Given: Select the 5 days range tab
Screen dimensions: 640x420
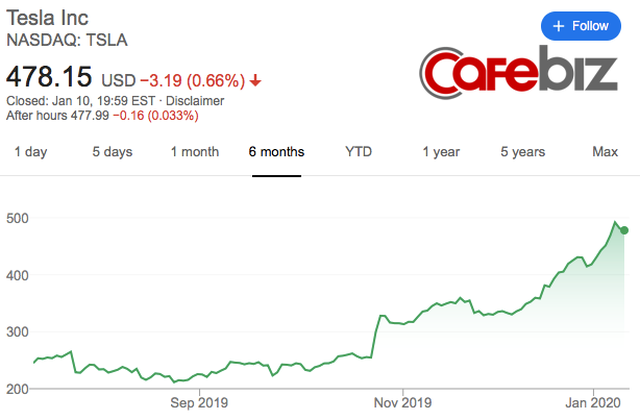Looking at the screenshot, I should [112, 152].
